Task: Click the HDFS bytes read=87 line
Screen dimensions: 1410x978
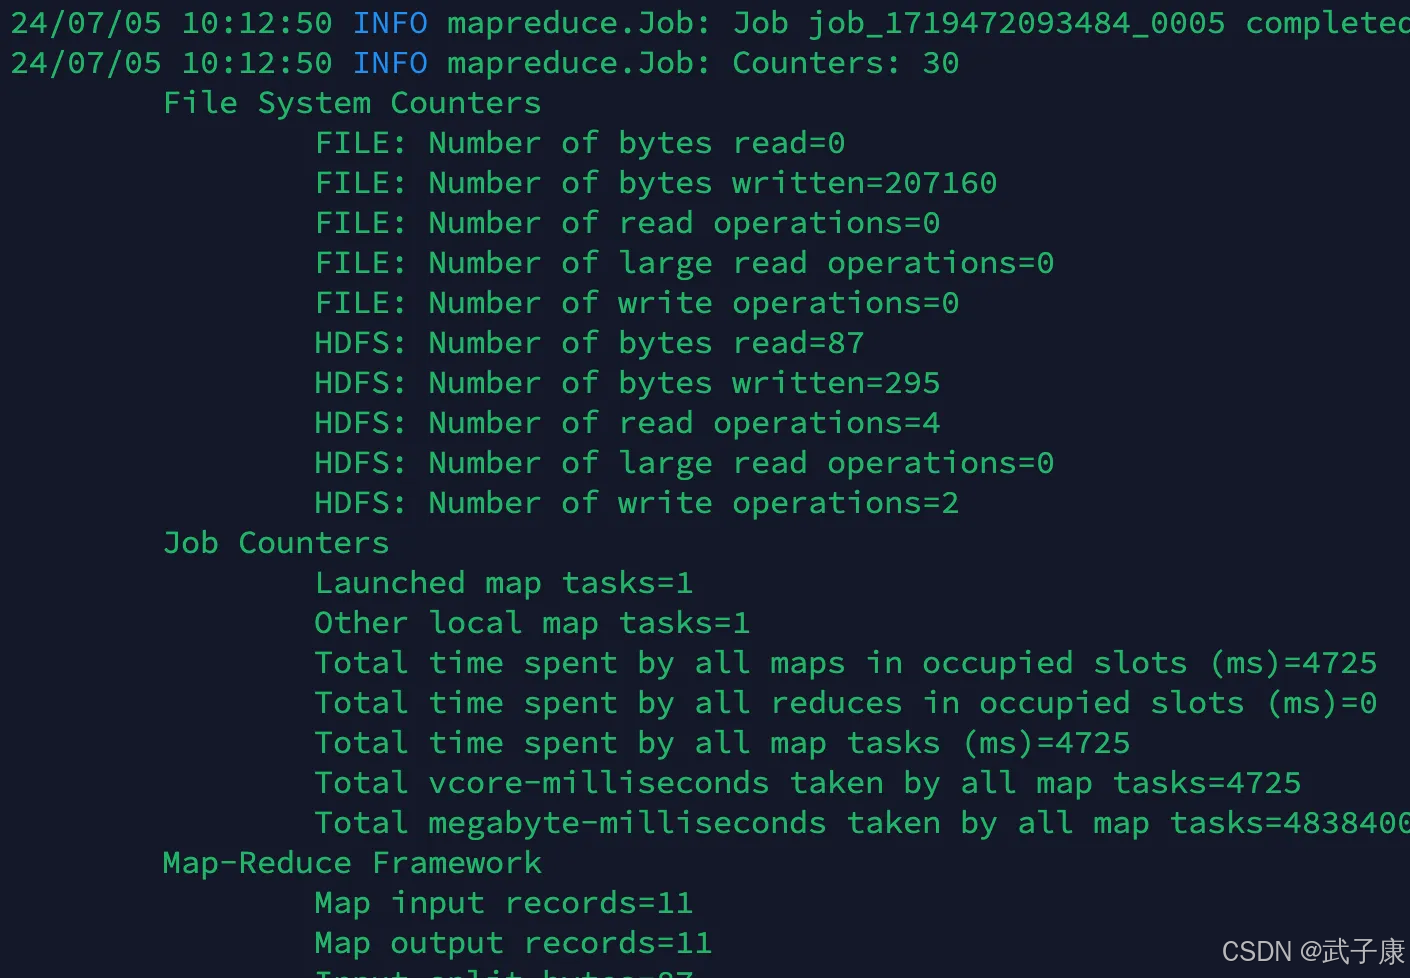Action: [589, 343]
